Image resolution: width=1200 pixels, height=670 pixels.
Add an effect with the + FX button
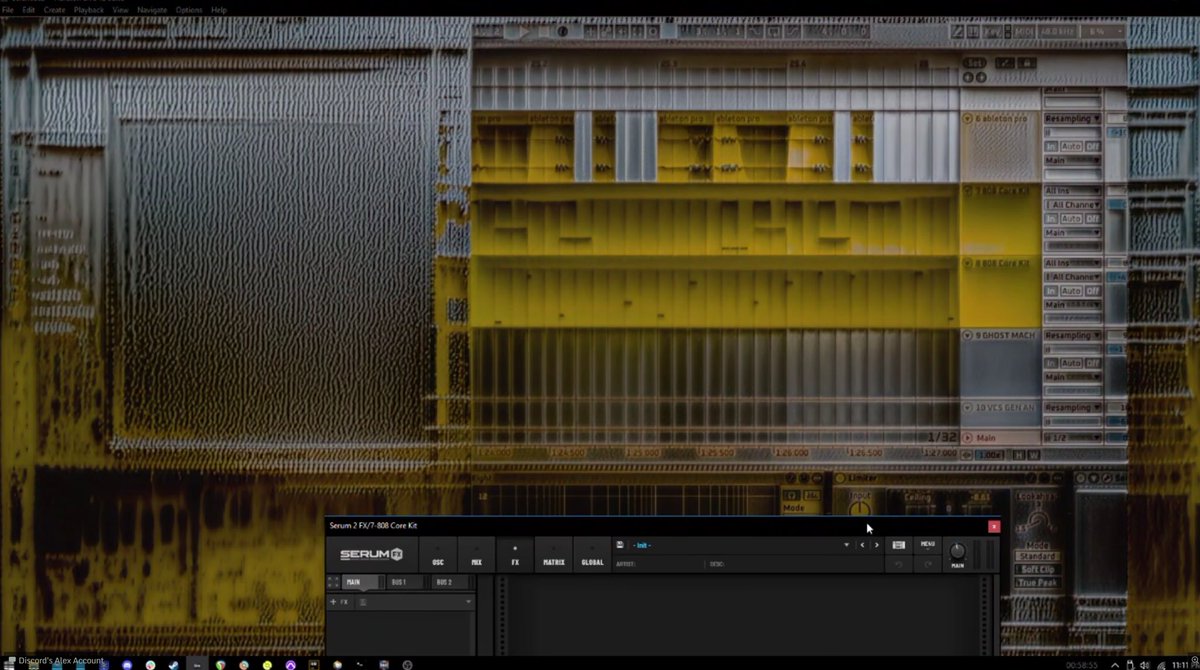(338, 602)
